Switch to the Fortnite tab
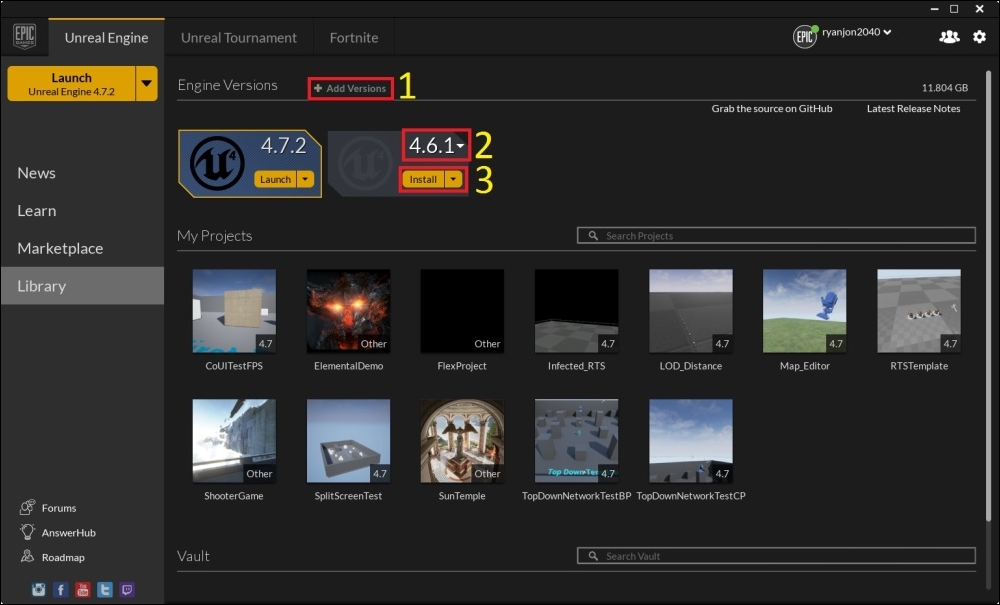The image size is (1000, 605). pos(354,38)
